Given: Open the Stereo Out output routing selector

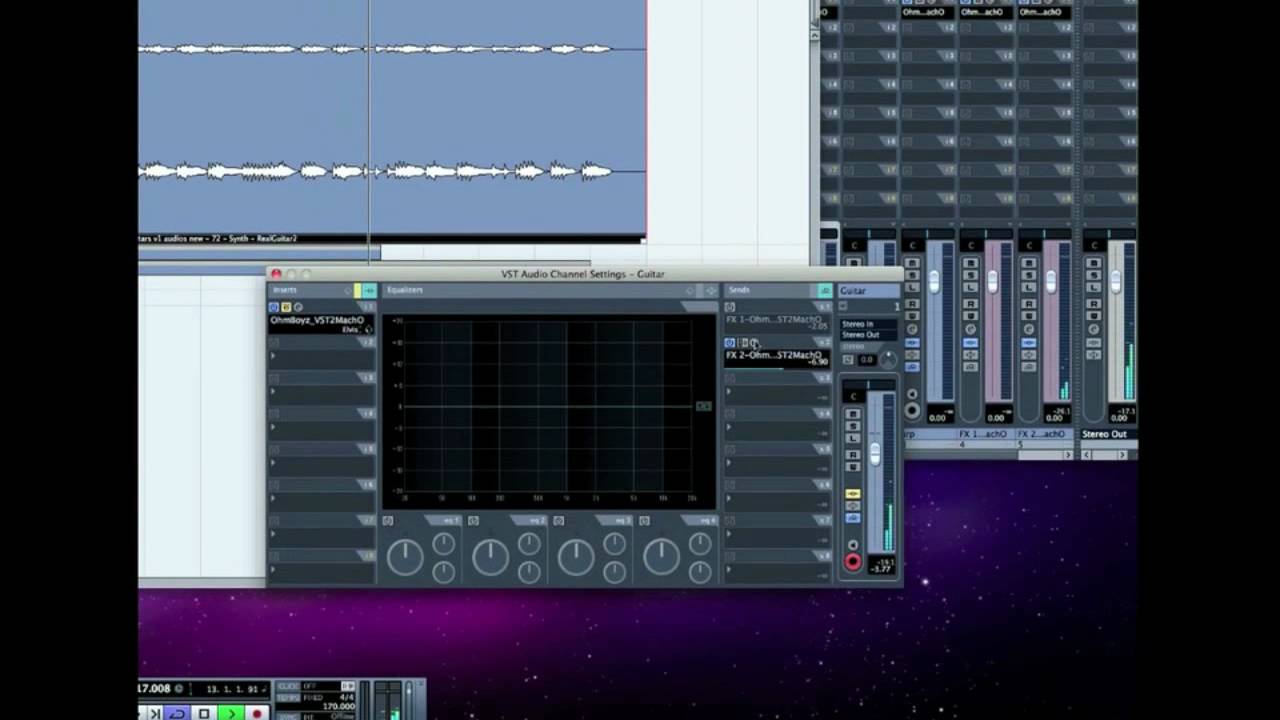Looking at the screenshot, I should (868, 334).
